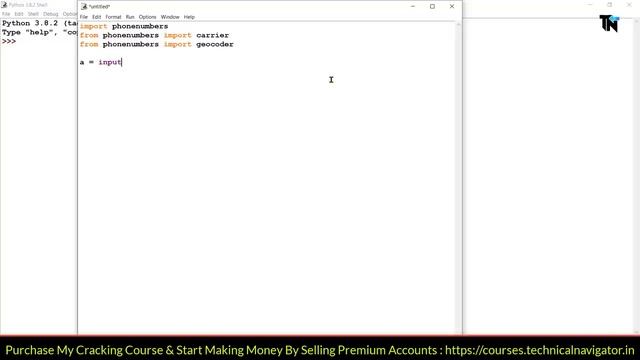Open the Window menu in editor window
The image size is (640, 360).
pyautogui.click(x=170, y=17)
